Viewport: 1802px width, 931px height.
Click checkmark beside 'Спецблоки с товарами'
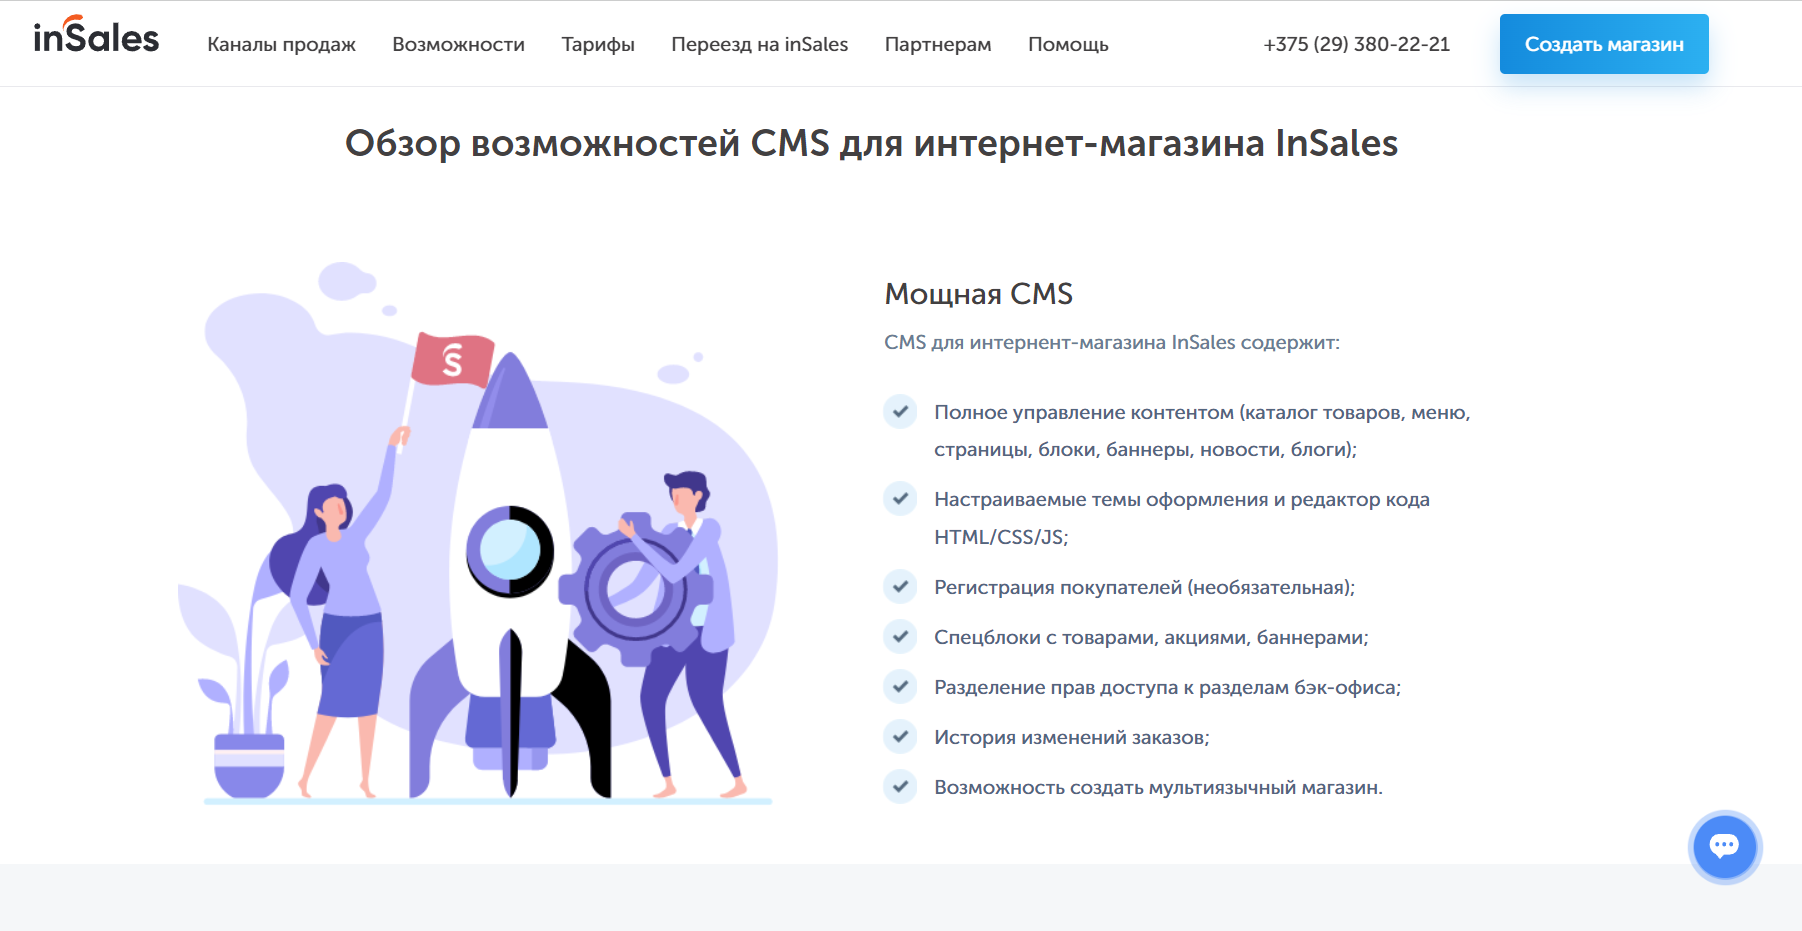pos(900,636)
